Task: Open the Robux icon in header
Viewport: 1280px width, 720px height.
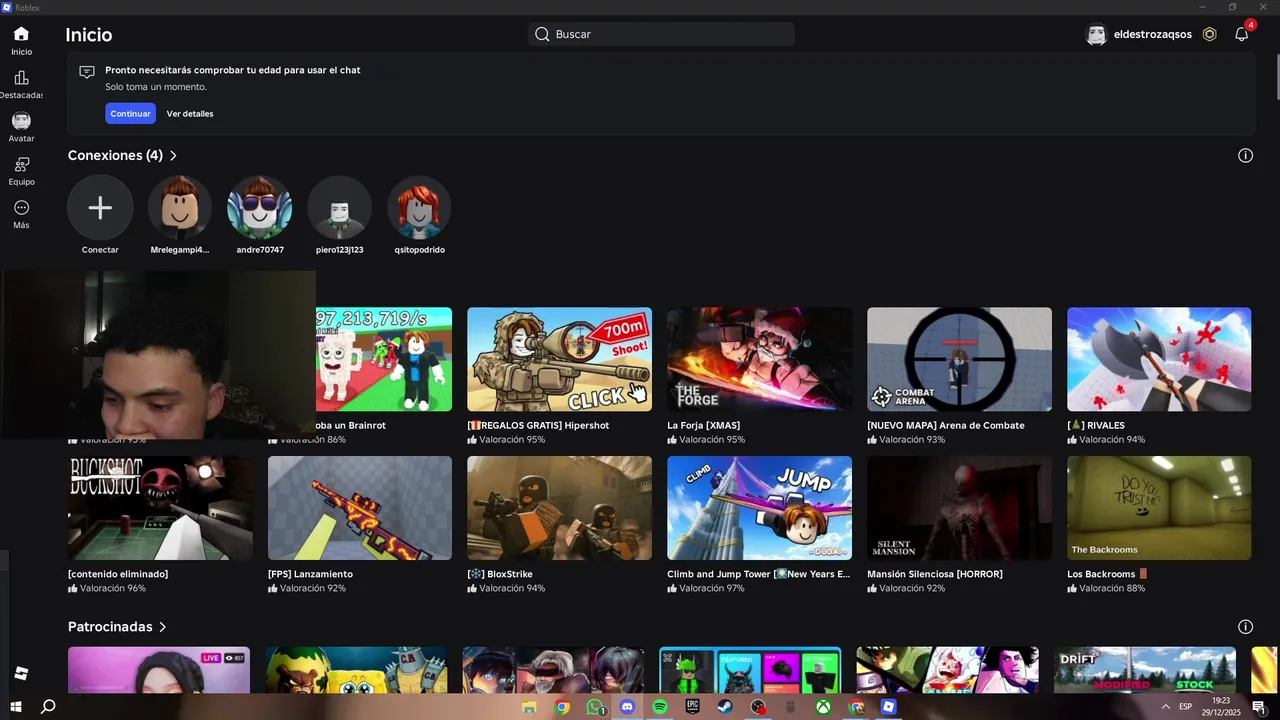Action: pos(1209,34)
